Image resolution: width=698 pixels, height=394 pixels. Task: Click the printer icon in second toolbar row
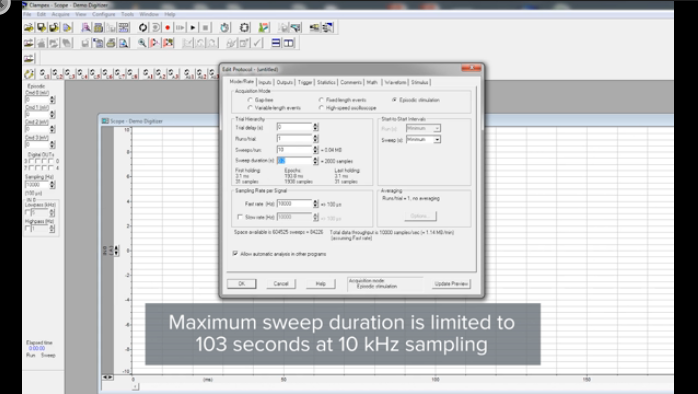point(110,43)
